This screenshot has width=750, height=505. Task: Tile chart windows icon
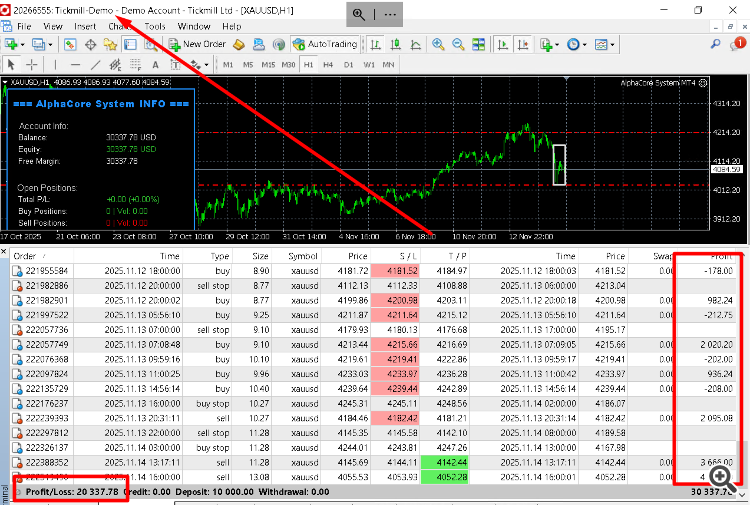pos(478,44)
